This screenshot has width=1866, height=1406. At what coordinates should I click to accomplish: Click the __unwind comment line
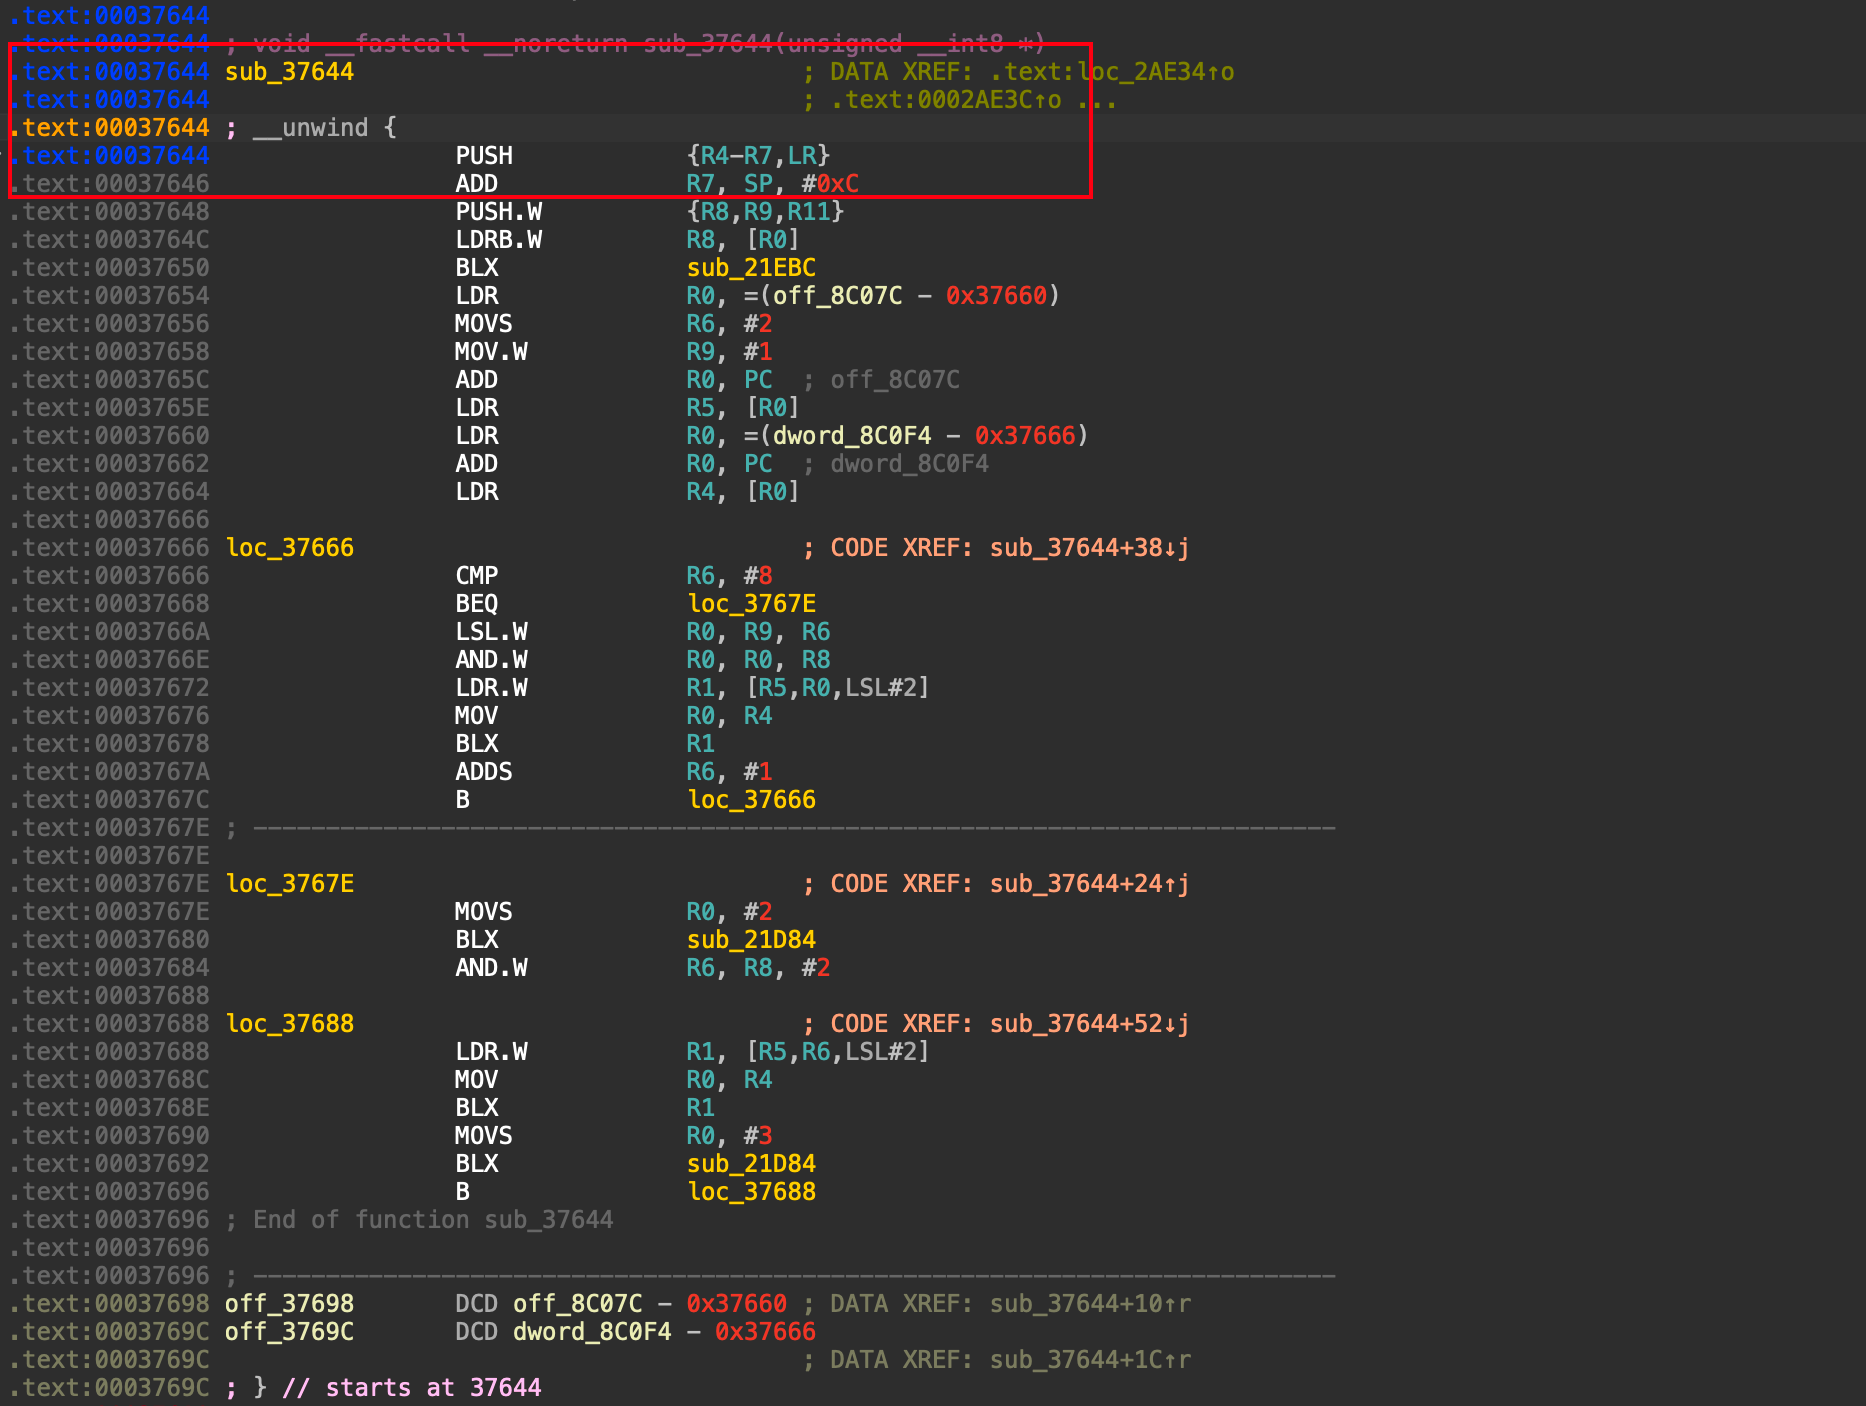coord(311,128)
